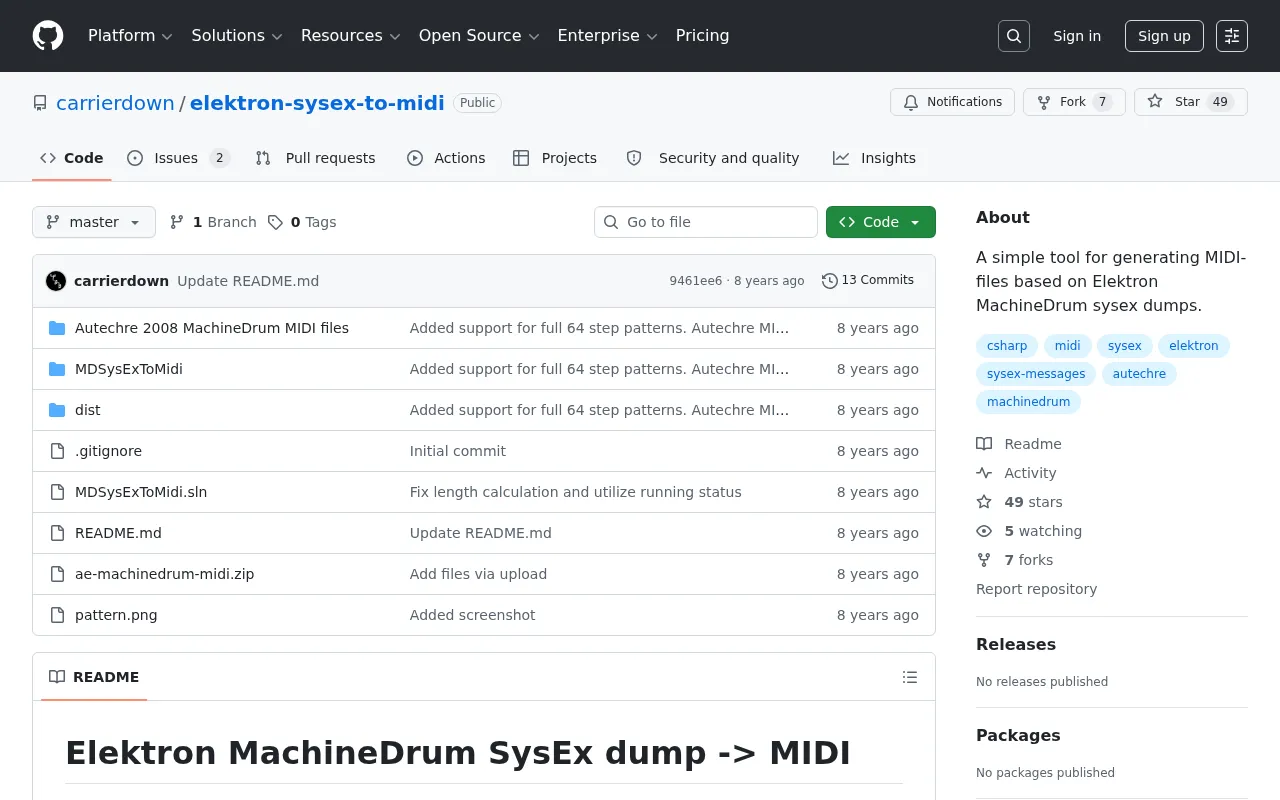Open the search magnifier button

pyautogui.click(x=1014, y=36)
